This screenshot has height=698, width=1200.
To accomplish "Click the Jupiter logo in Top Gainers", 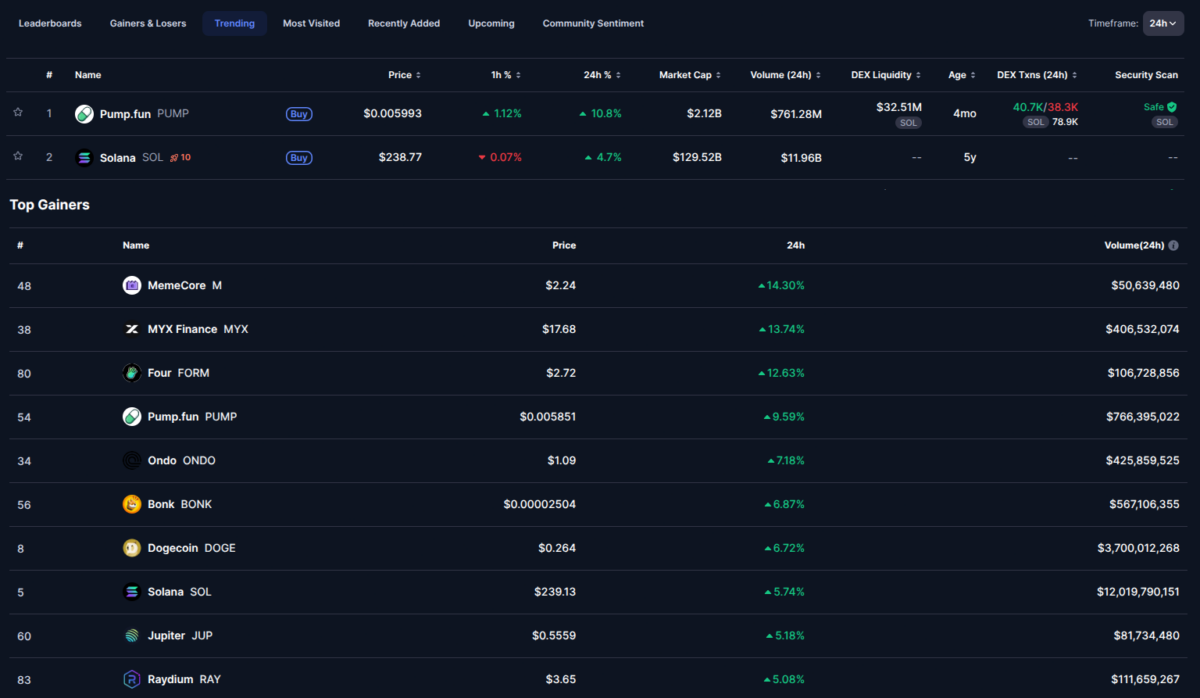I will [x=131, y=635].
